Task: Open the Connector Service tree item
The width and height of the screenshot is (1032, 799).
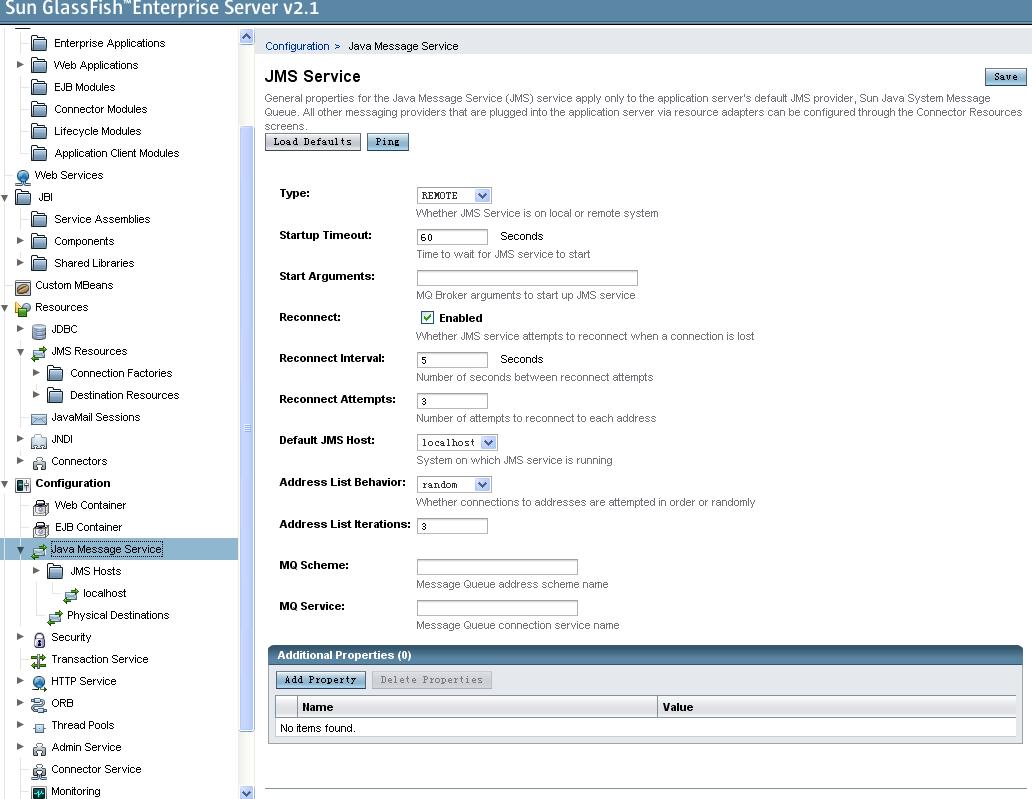Action: tap(96, 769)
